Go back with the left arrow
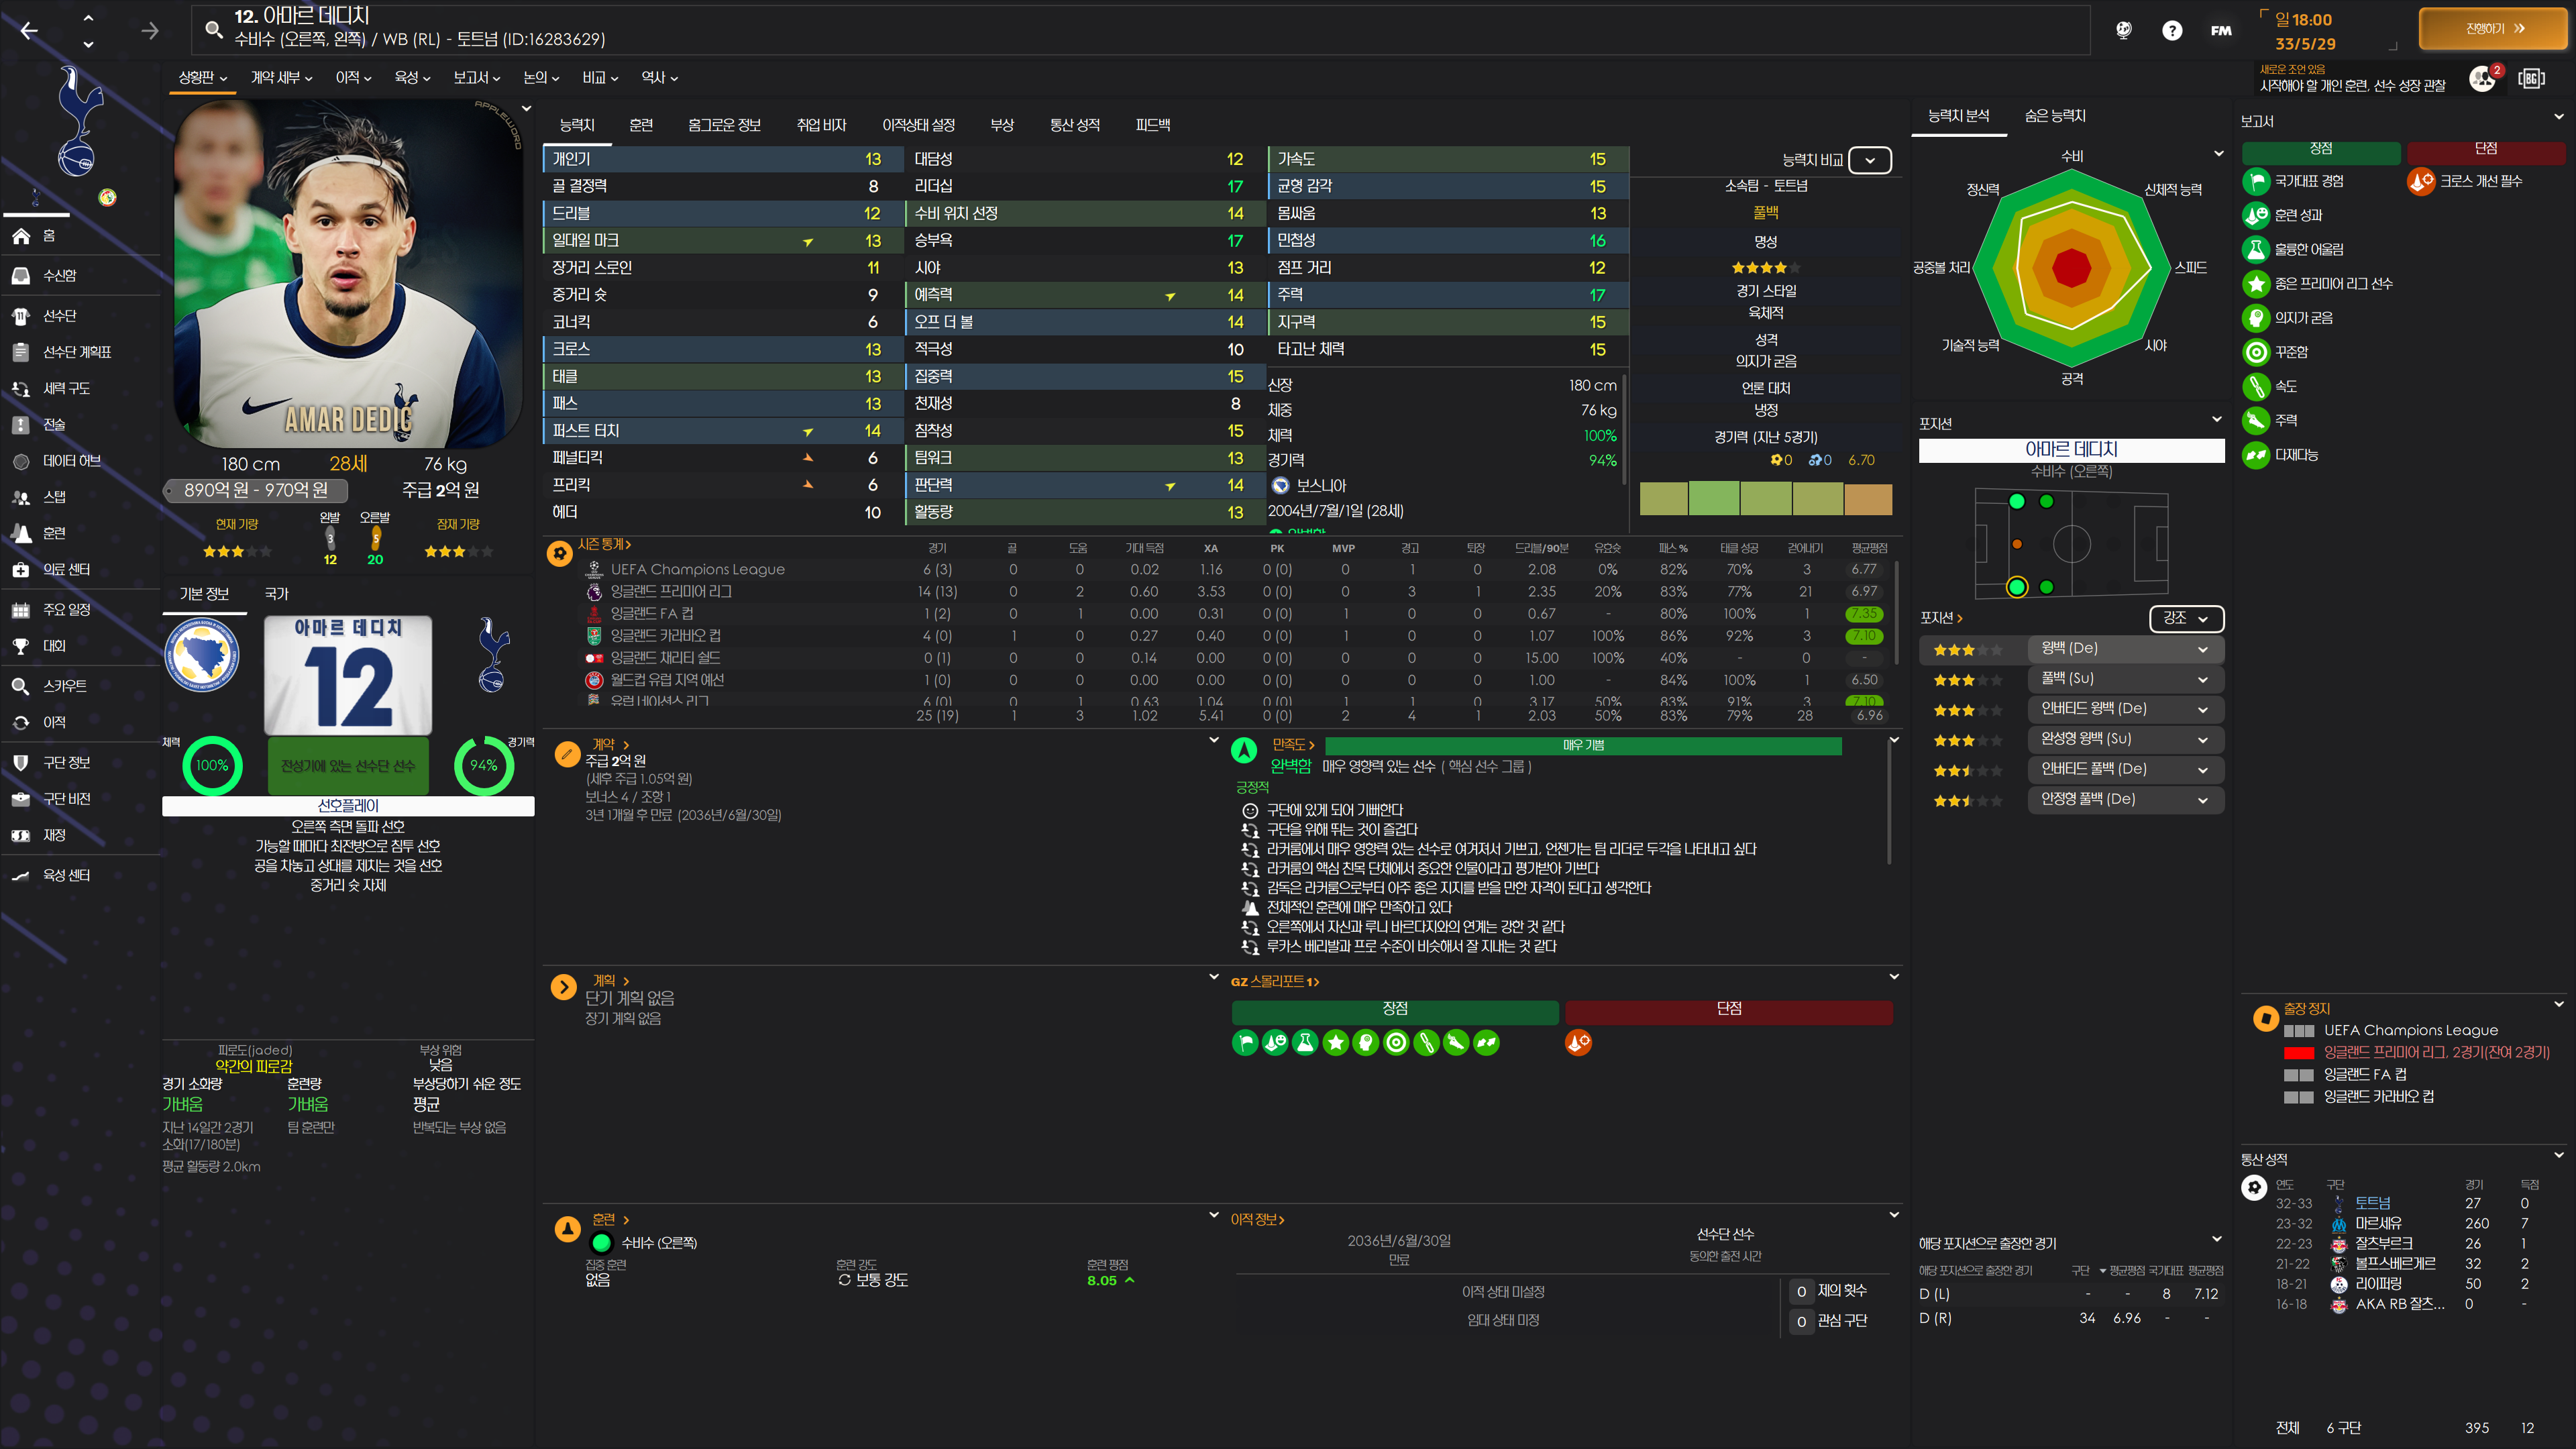 click(x=29, y=30)
